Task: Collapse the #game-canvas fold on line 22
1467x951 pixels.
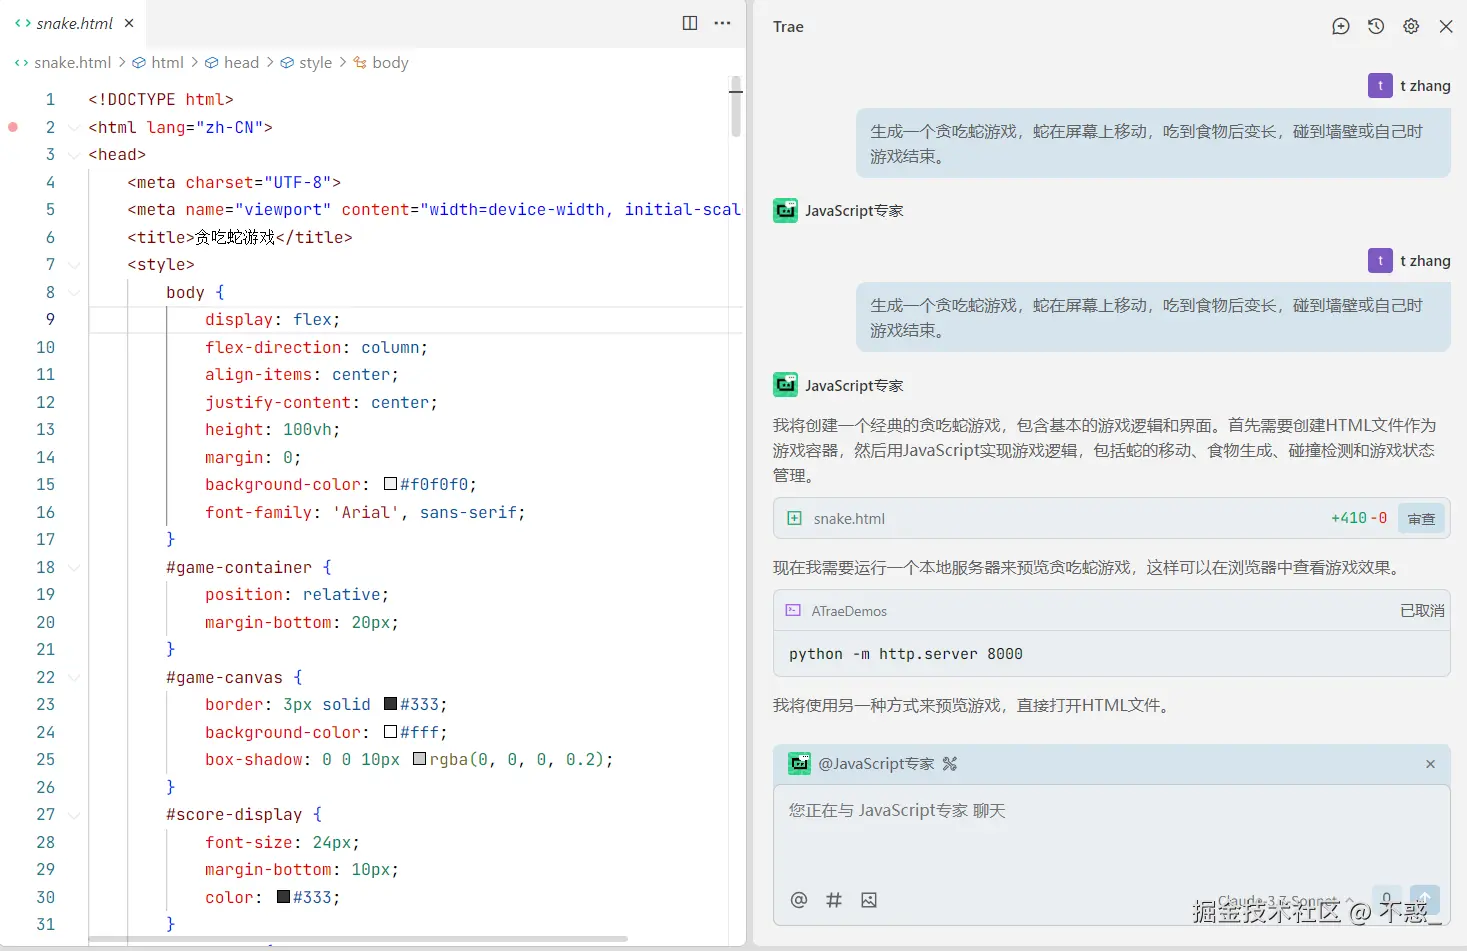Action: tap(74, 678)
